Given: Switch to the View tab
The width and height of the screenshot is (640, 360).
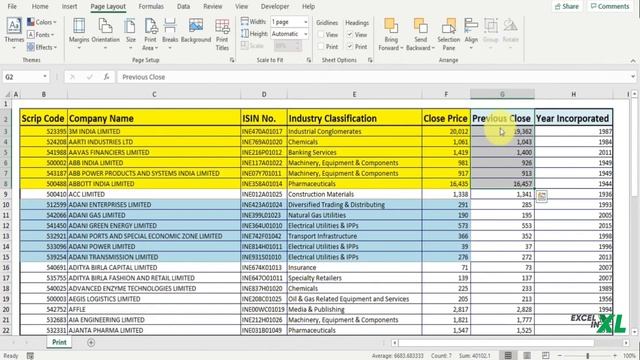Looking at the screenshot, I should click(241, 7).
